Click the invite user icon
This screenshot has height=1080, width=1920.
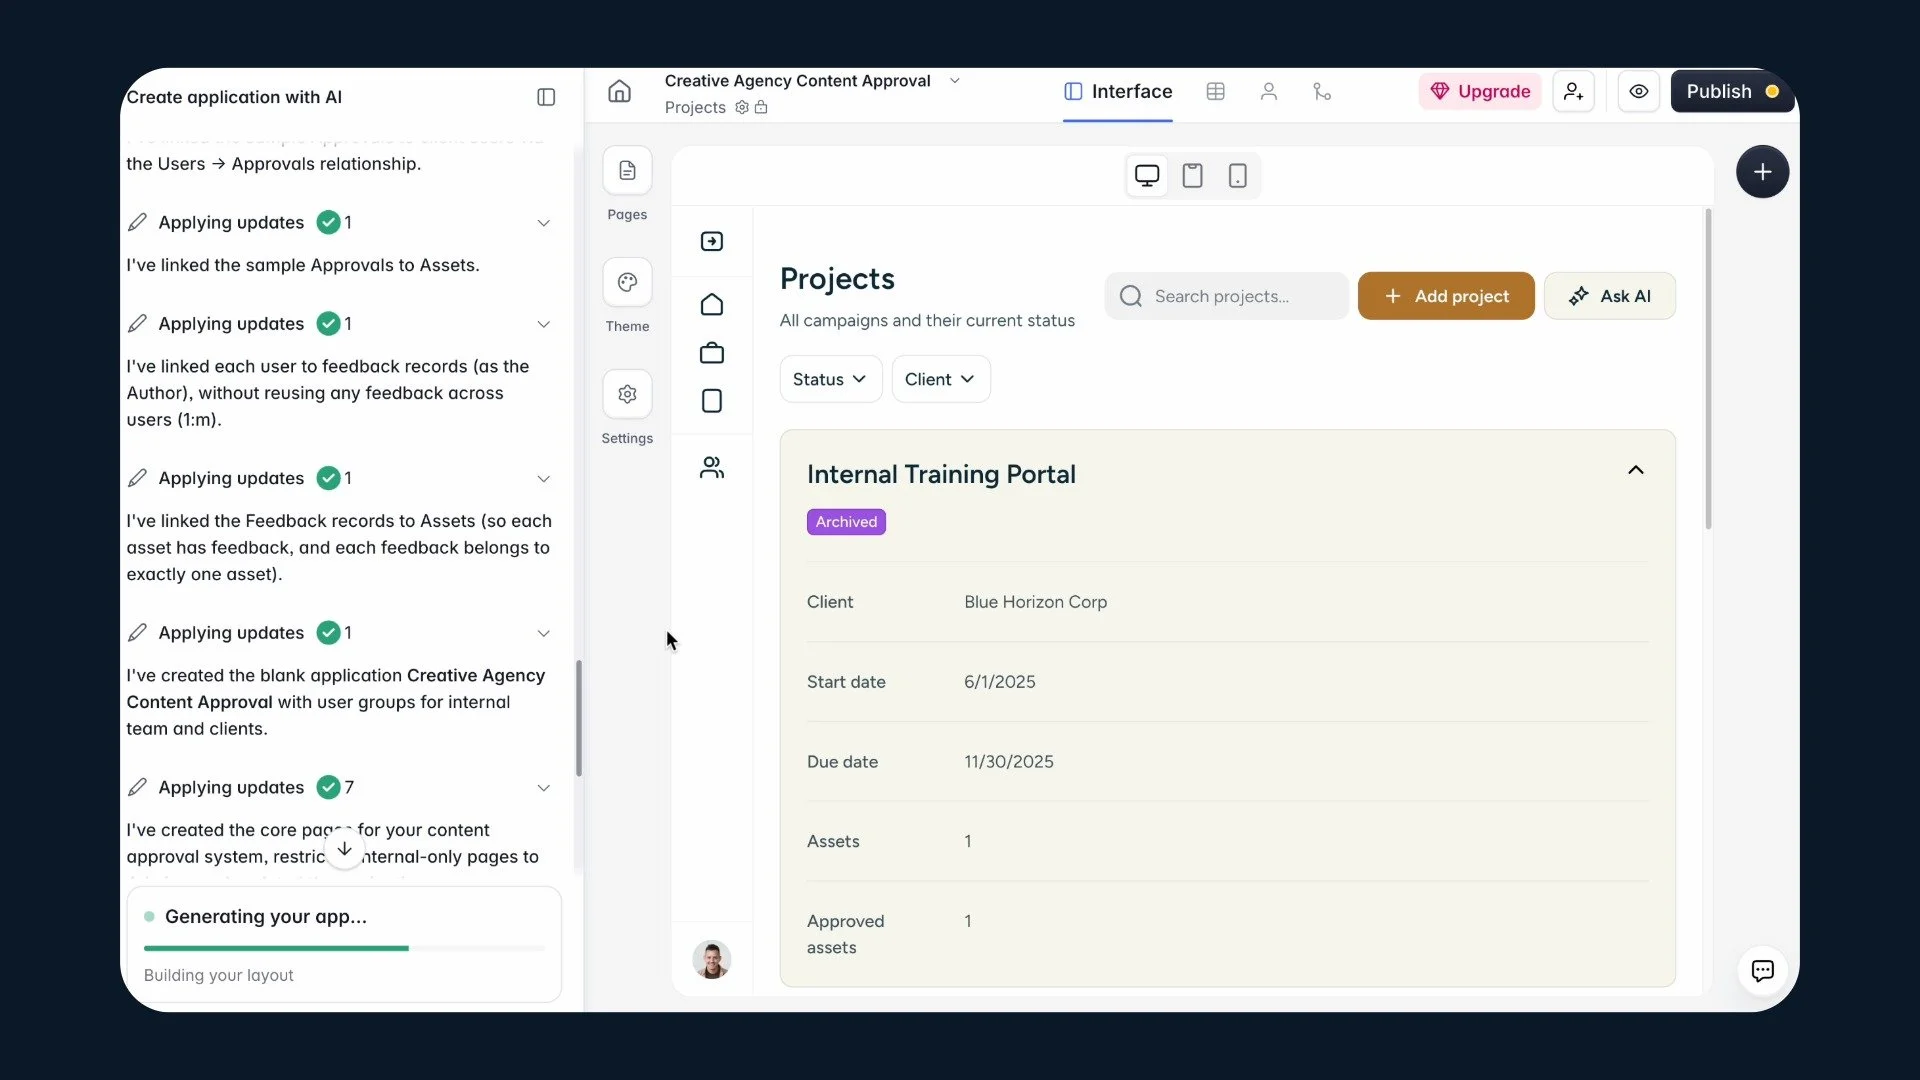(1573, 92)
